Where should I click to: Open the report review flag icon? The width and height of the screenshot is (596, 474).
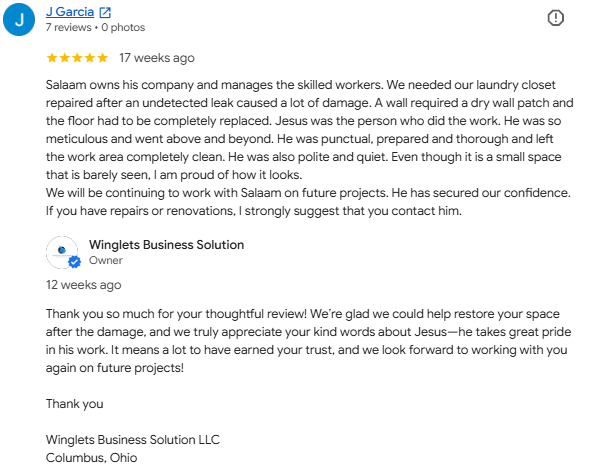coord(555,18)
